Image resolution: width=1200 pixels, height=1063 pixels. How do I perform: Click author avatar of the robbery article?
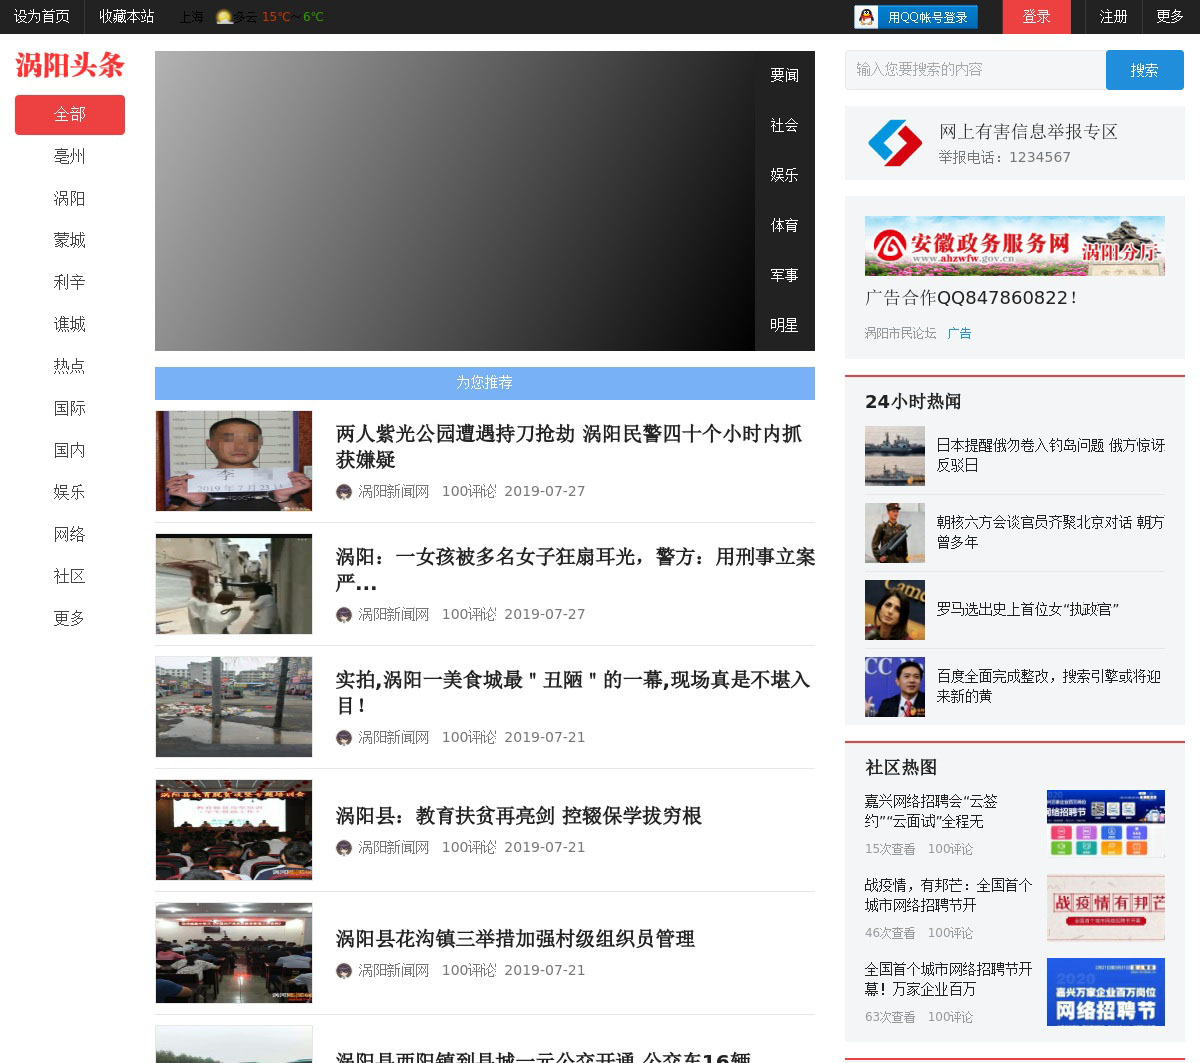[344, 492]
